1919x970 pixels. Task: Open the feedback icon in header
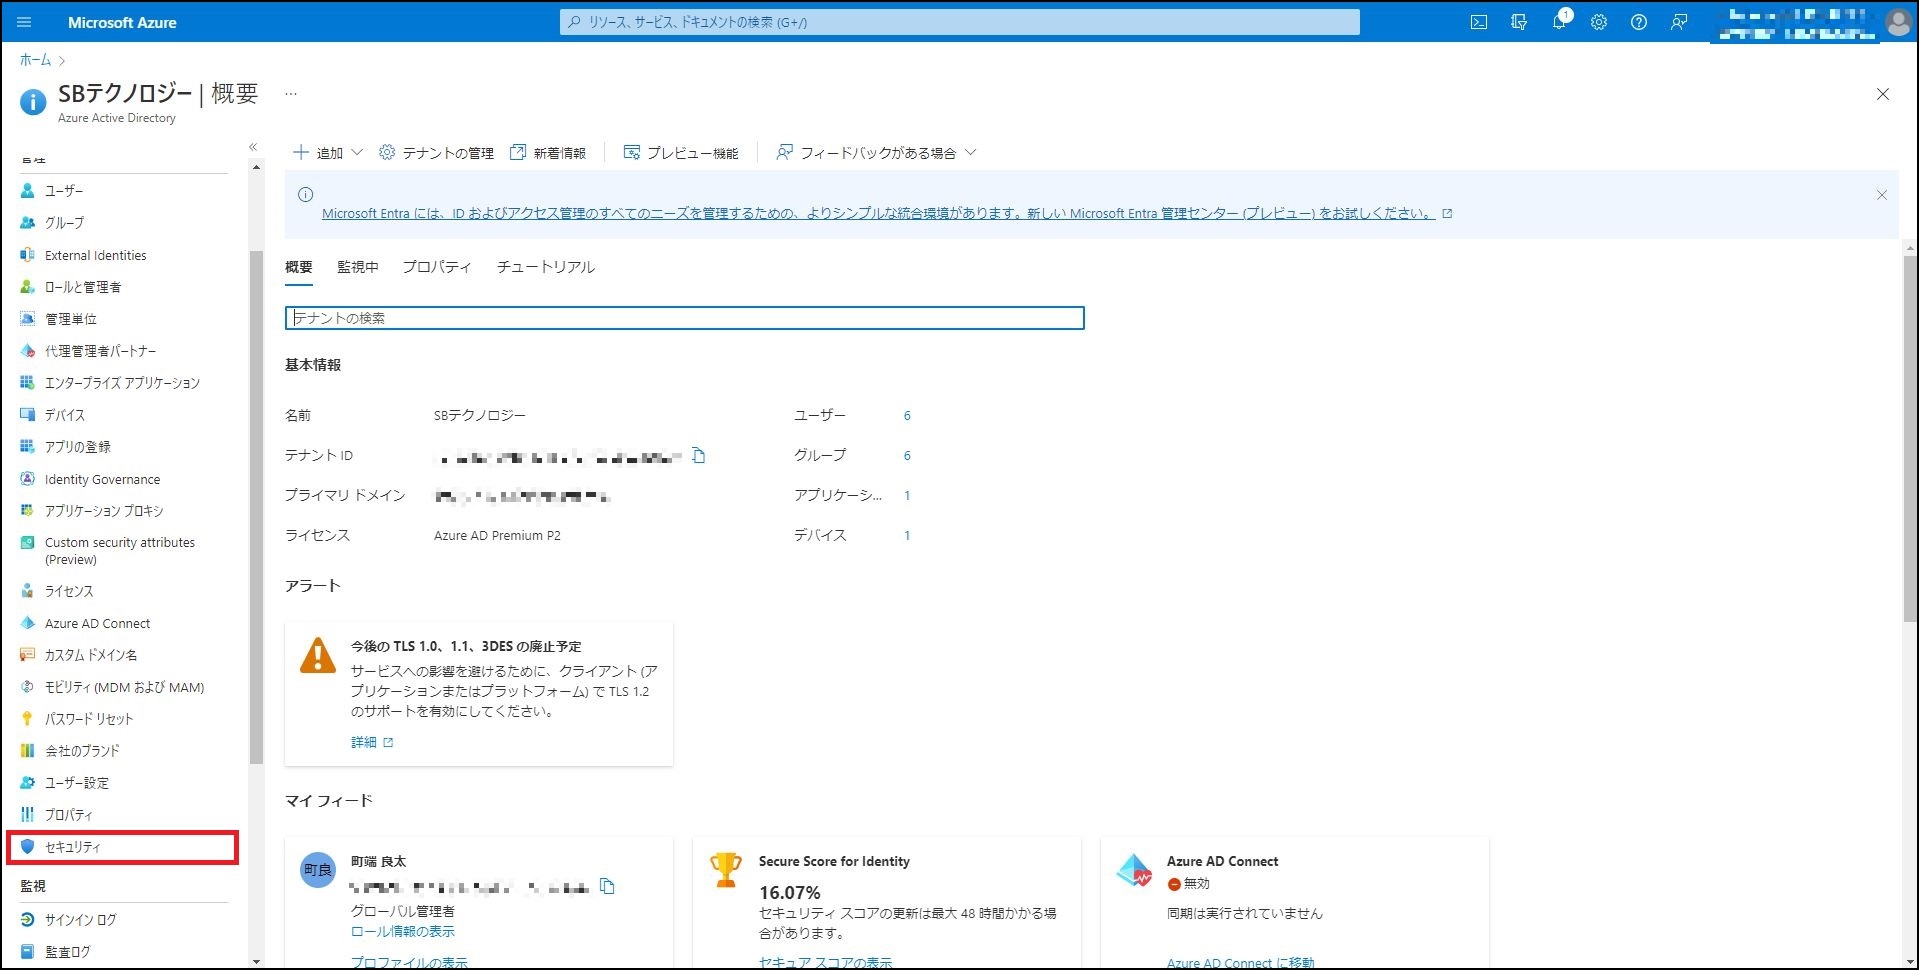pos(1679,22)
